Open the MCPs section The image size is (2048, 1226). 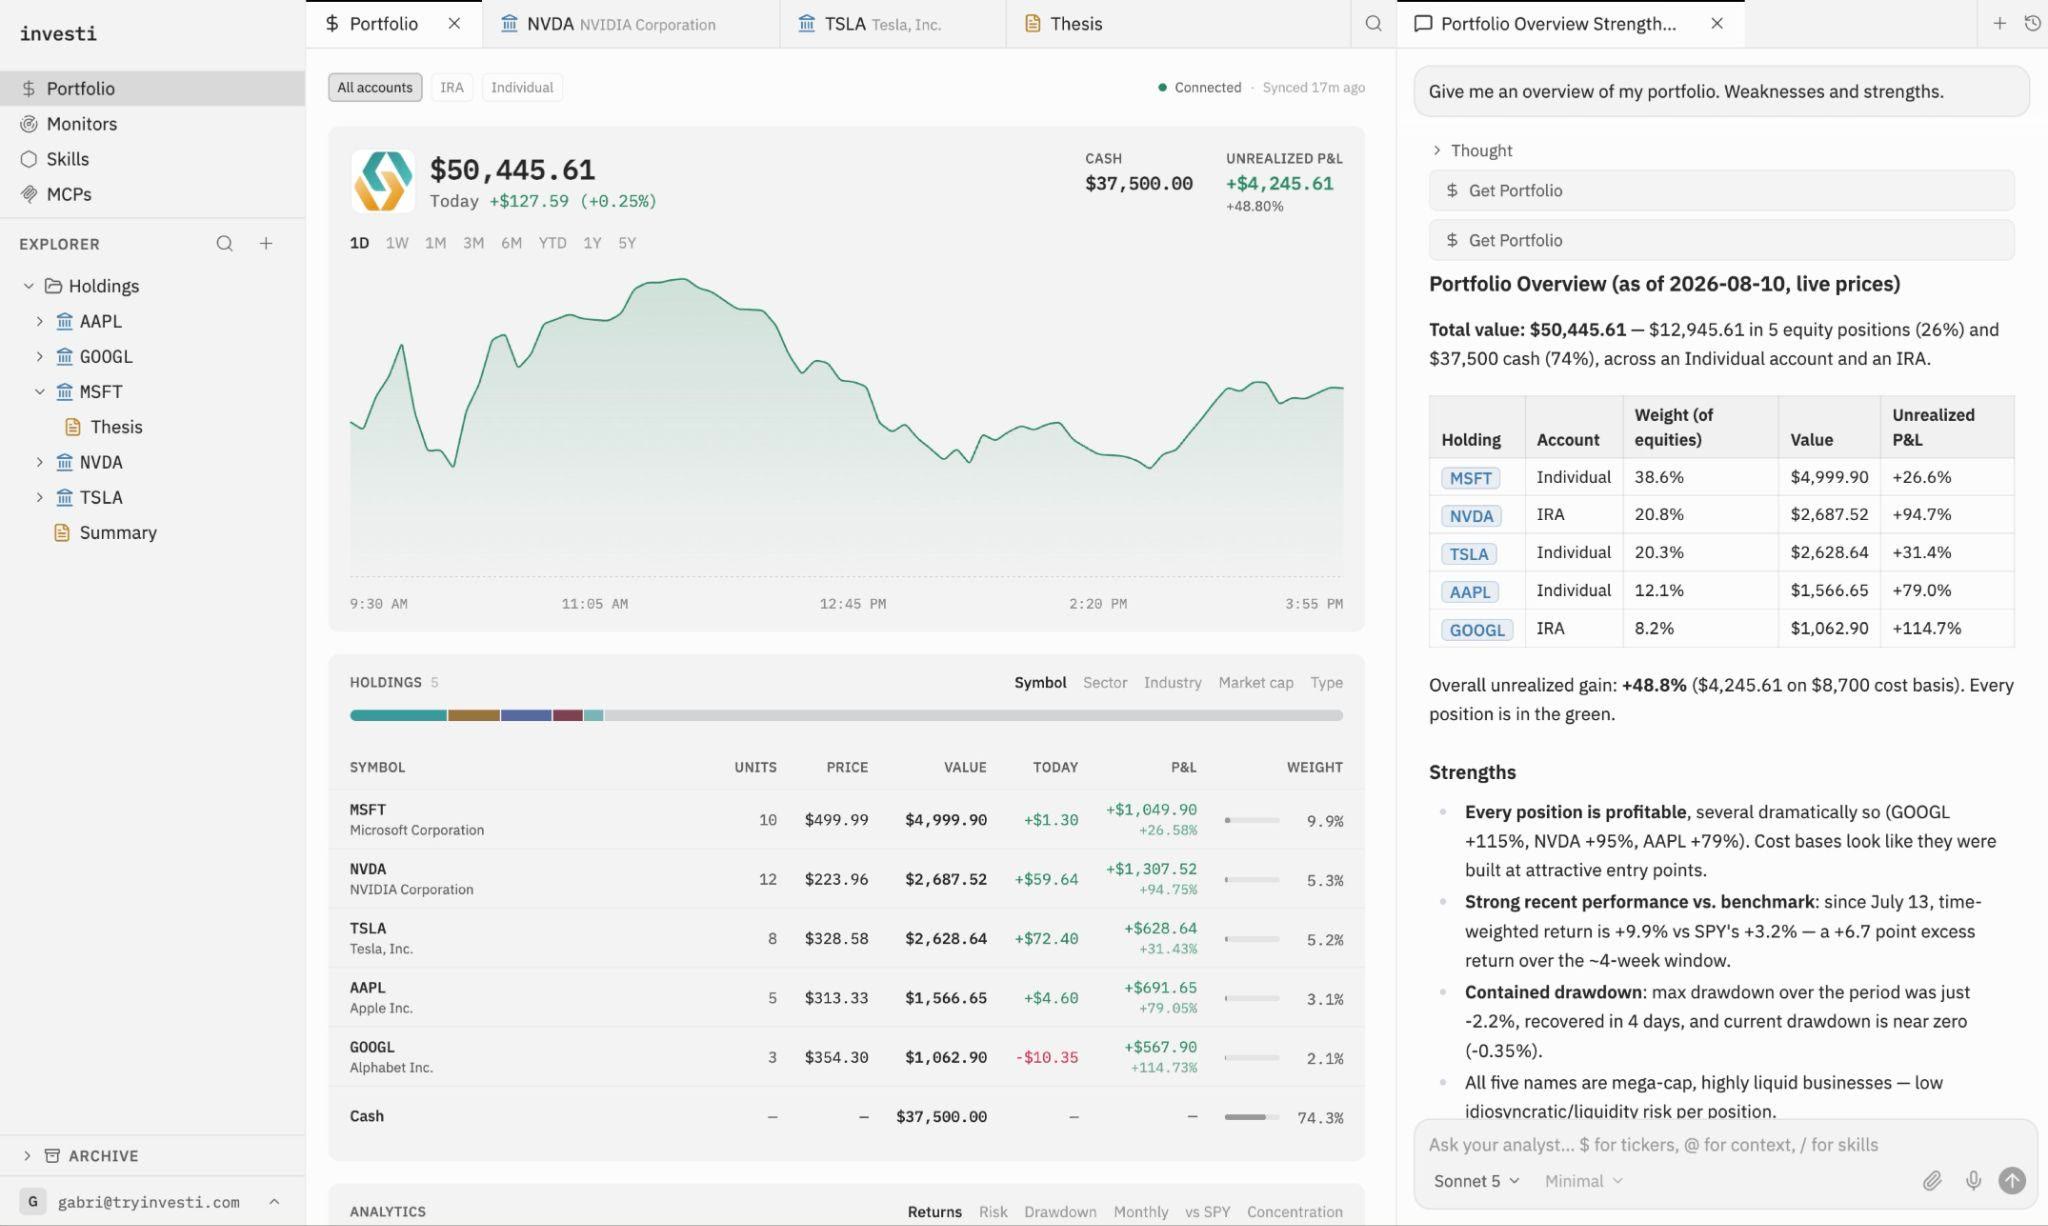[x=69, y=194]
